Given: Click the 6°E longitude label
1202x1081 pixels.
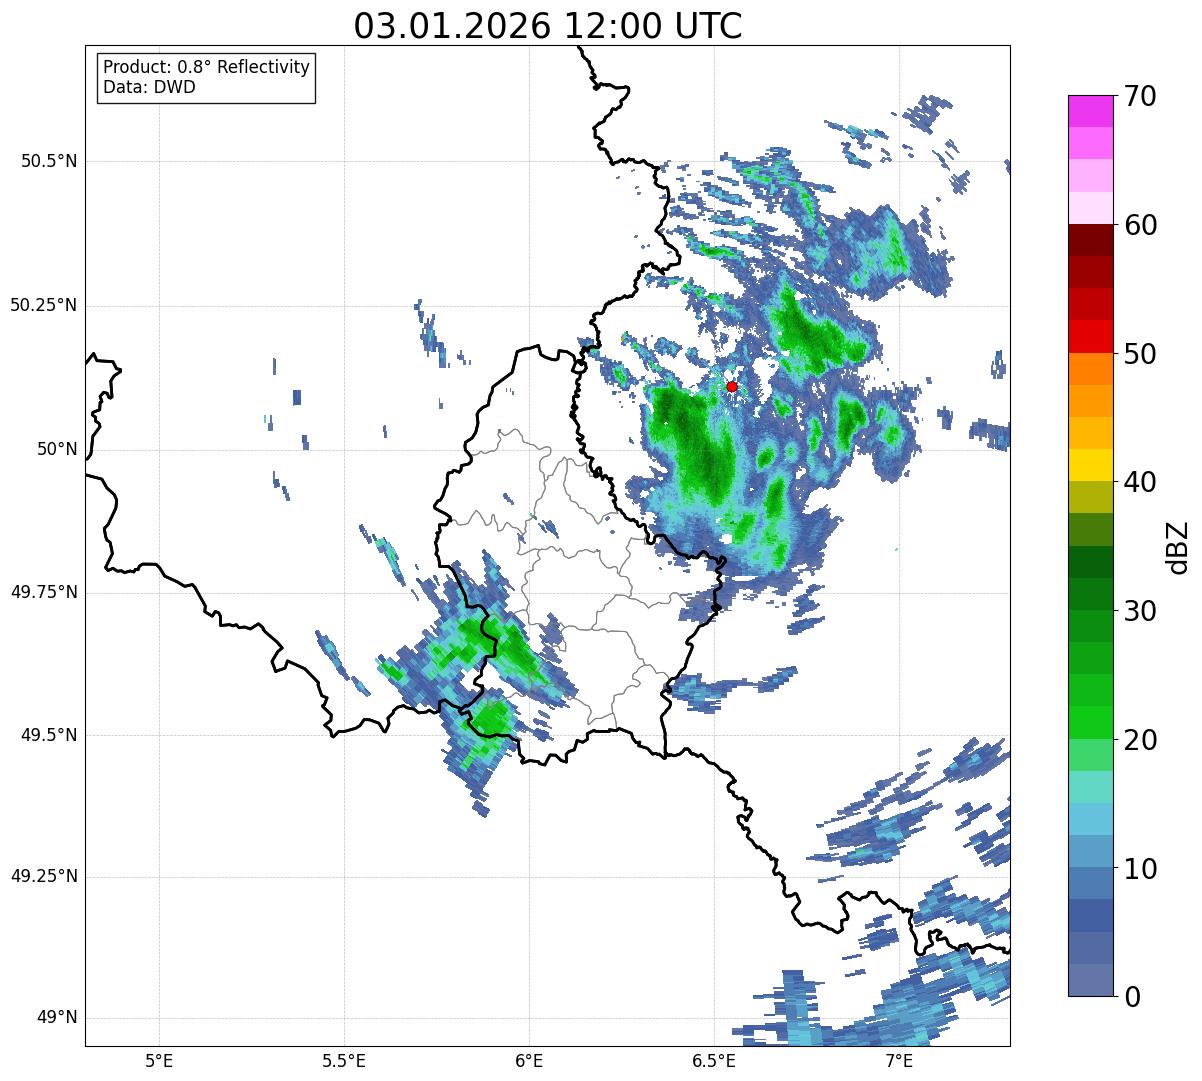Looking at the screenshot, I should click(x=529, y=1061).
